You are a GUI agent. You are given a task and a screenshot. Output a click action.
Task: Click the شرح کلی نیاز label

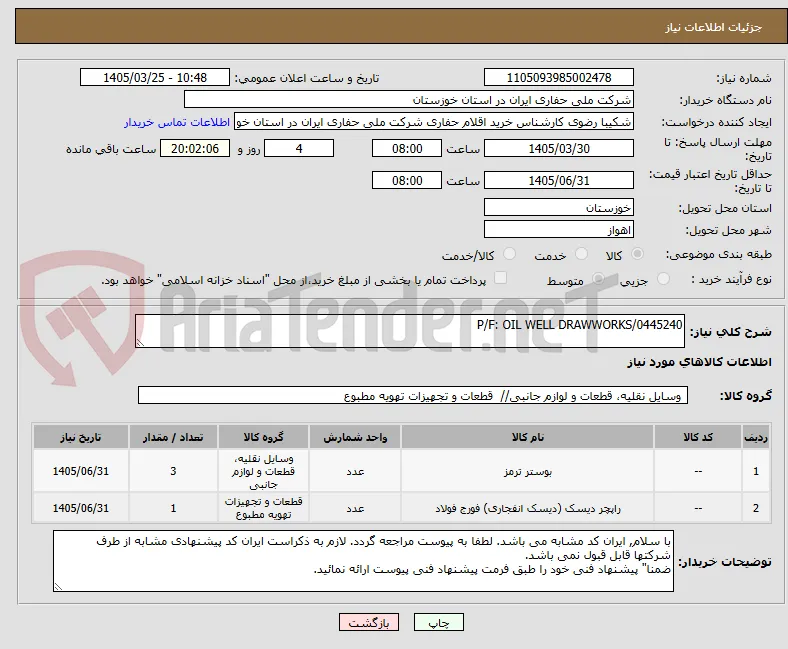click(x=730, y=332)
